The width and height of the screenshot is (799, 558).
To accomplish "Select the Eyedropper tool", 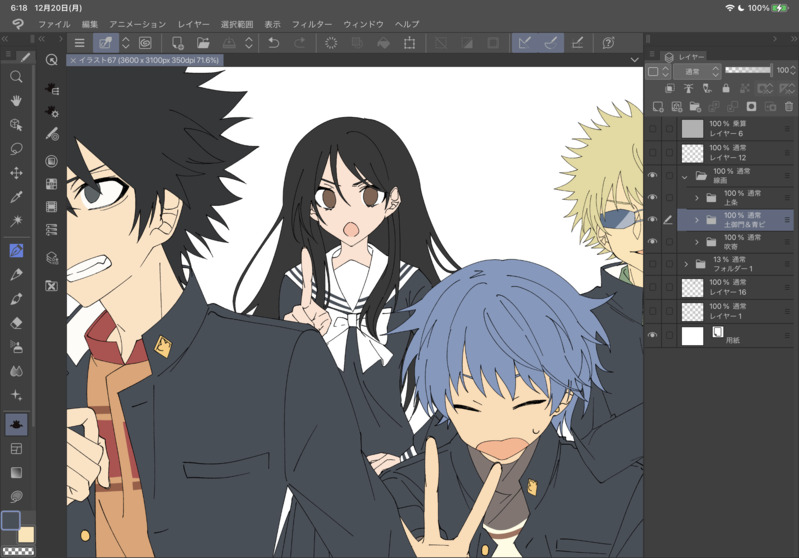I will pyautogui.click(x=16, y=197).
